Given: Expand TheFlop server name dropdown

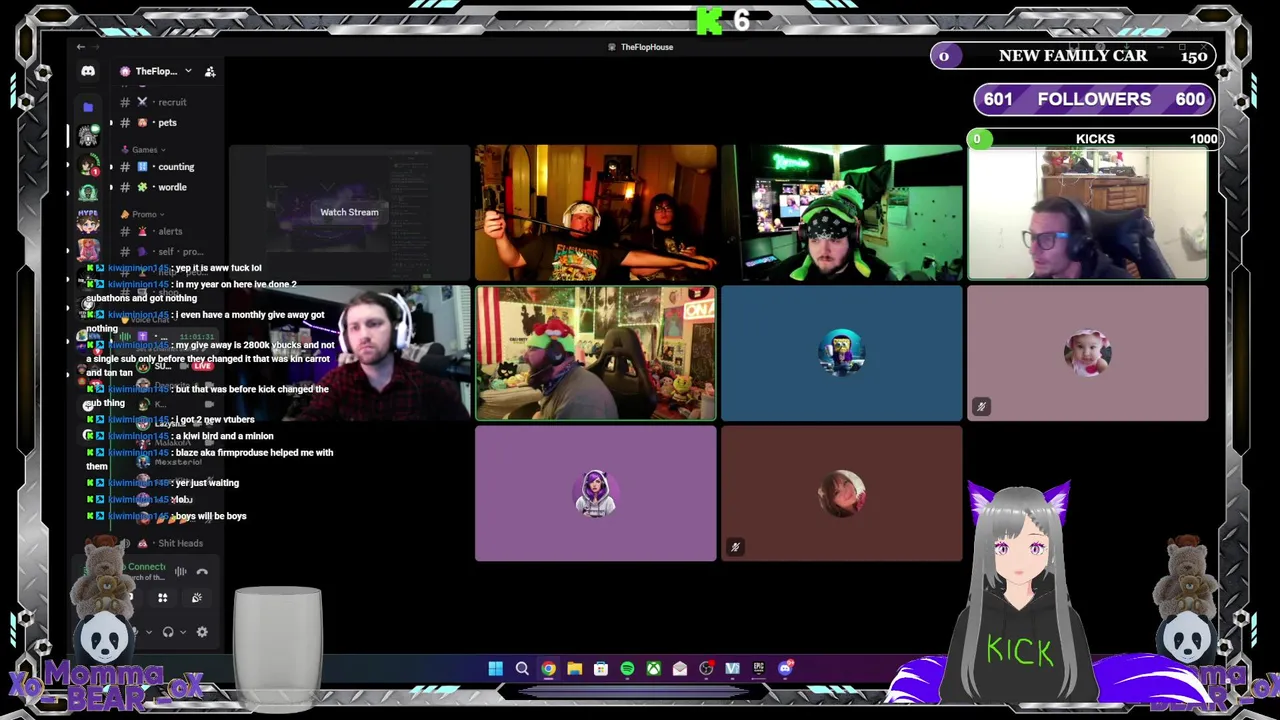Looking at the screenshot, I should (x=188, y=71).
